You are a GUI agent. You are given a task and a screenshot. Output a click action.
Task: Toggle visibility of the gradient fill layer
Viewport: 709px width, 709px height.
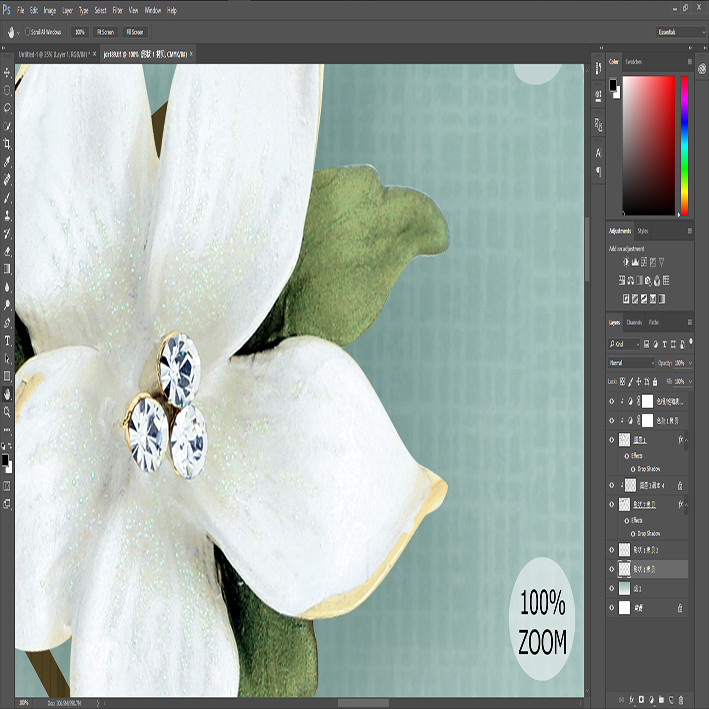click(612, 588)
